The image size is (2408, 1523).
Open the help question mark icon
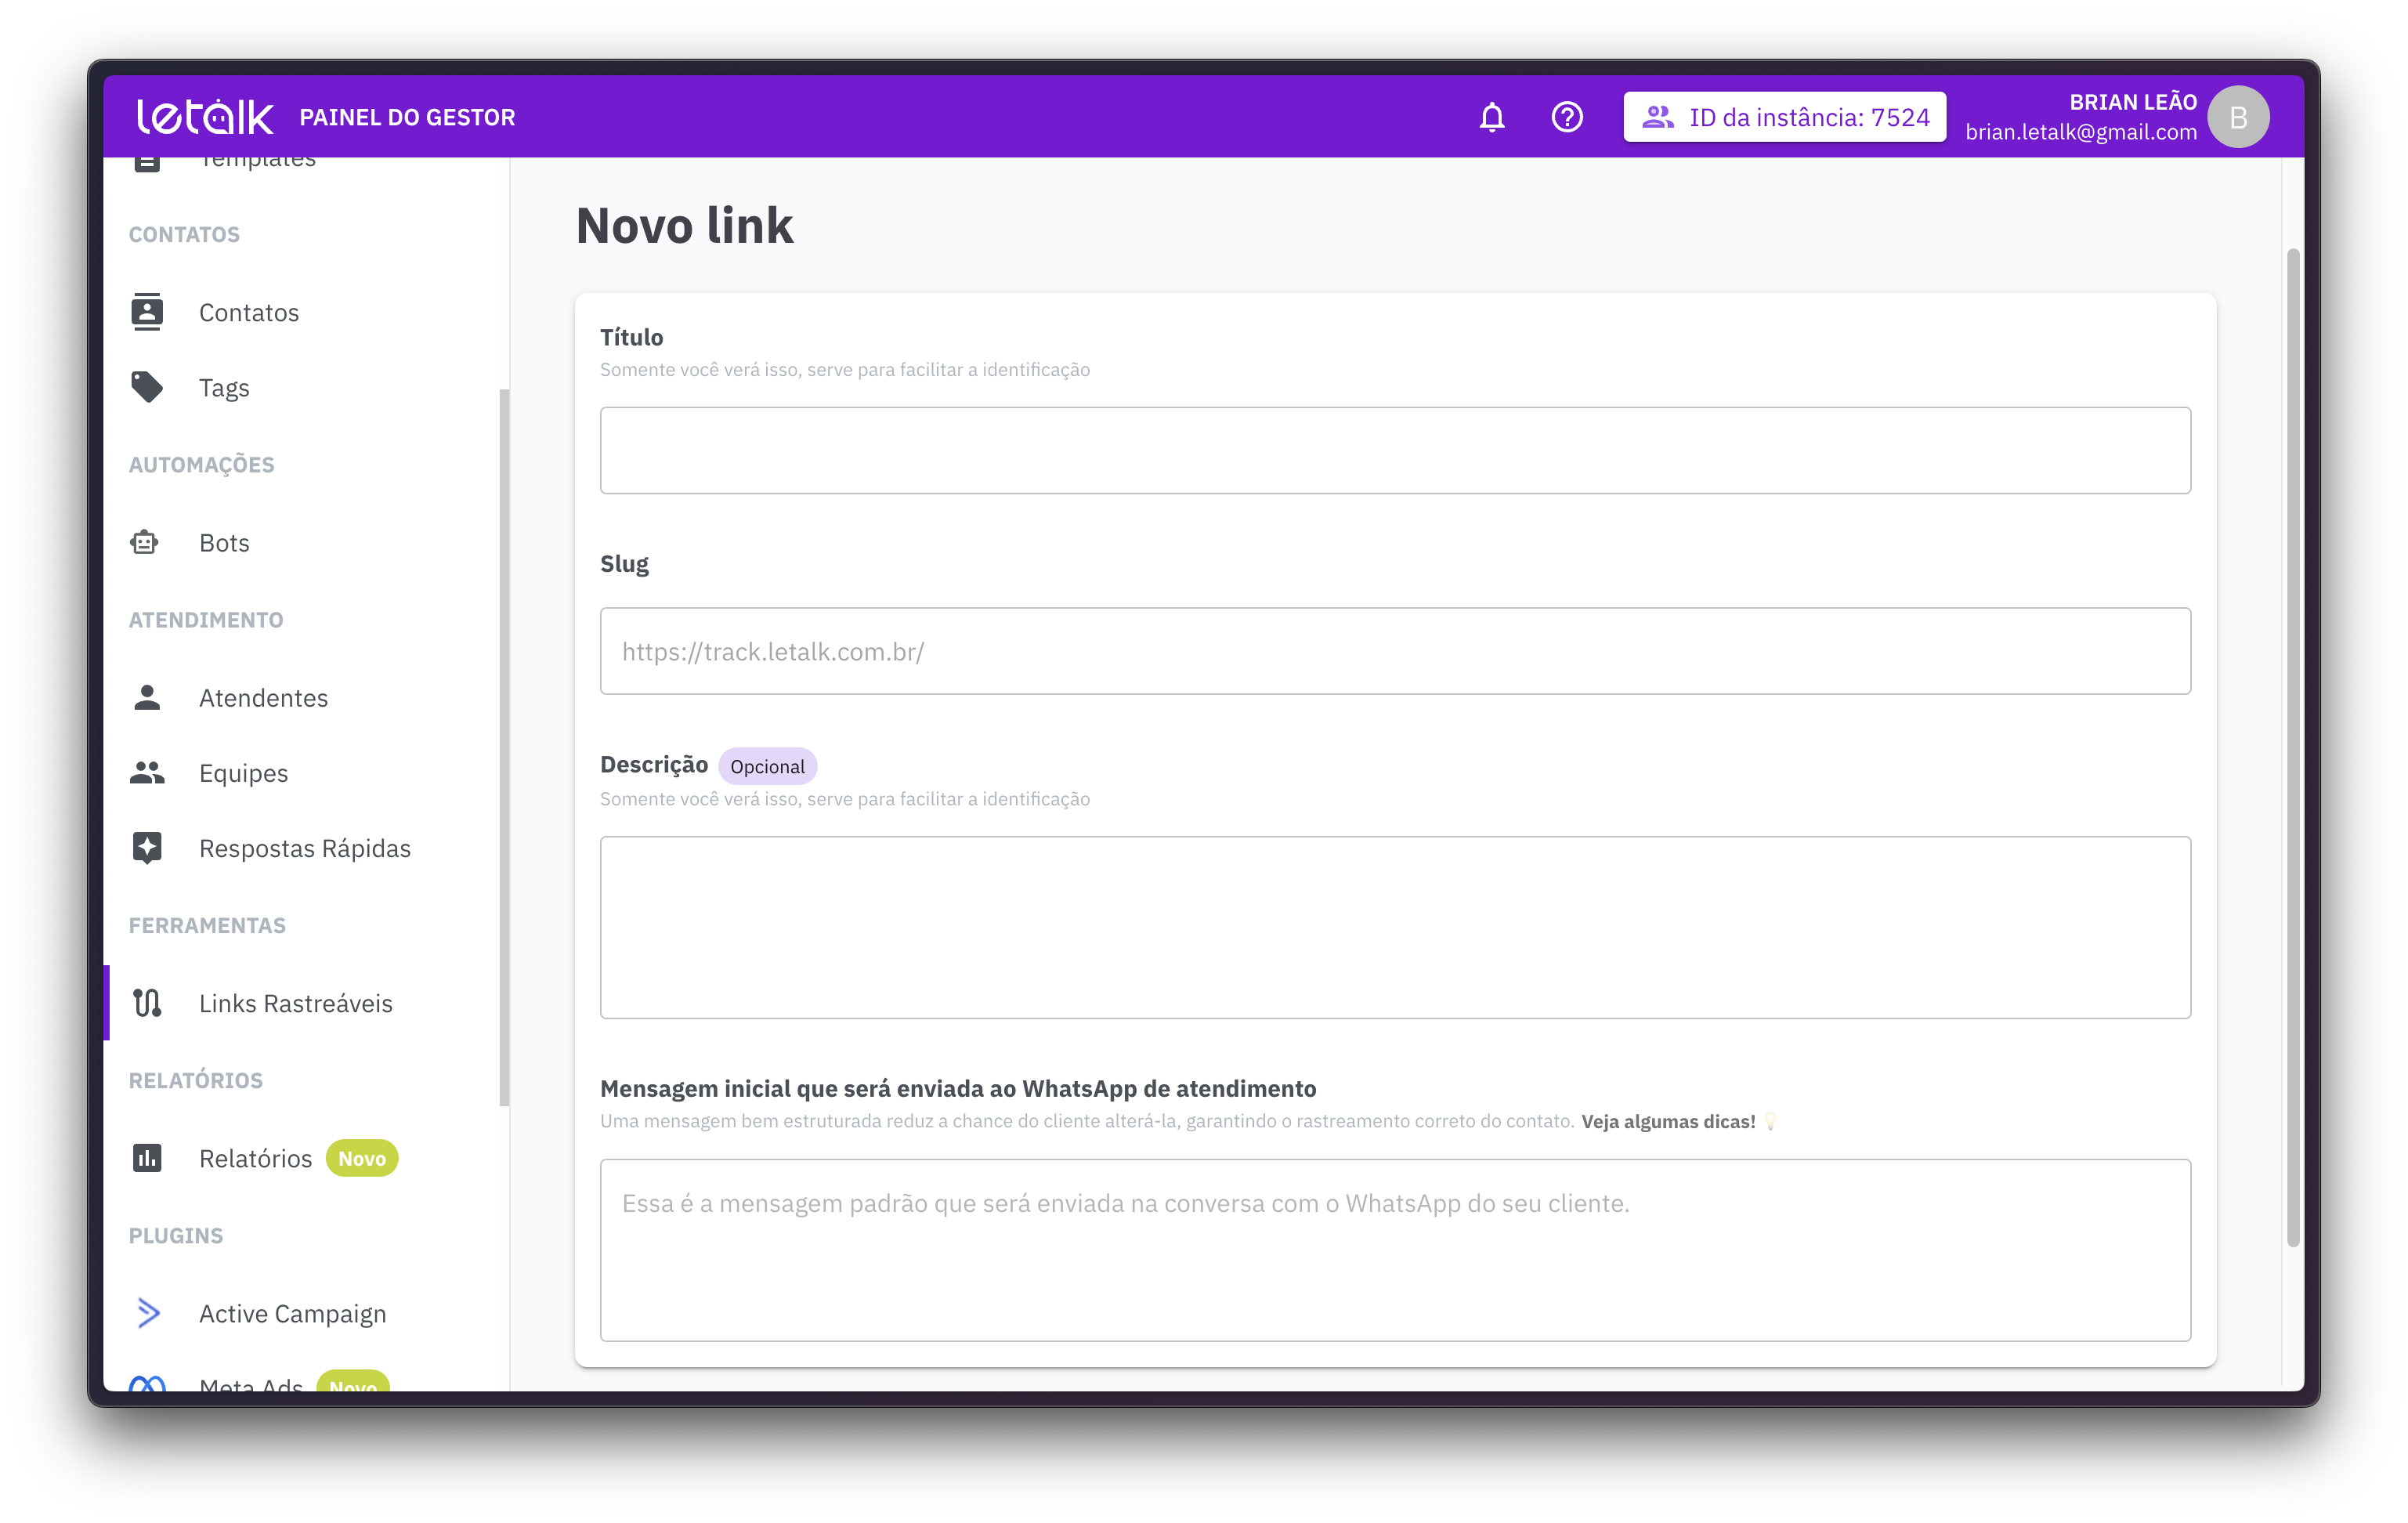tap(1566, 117)
